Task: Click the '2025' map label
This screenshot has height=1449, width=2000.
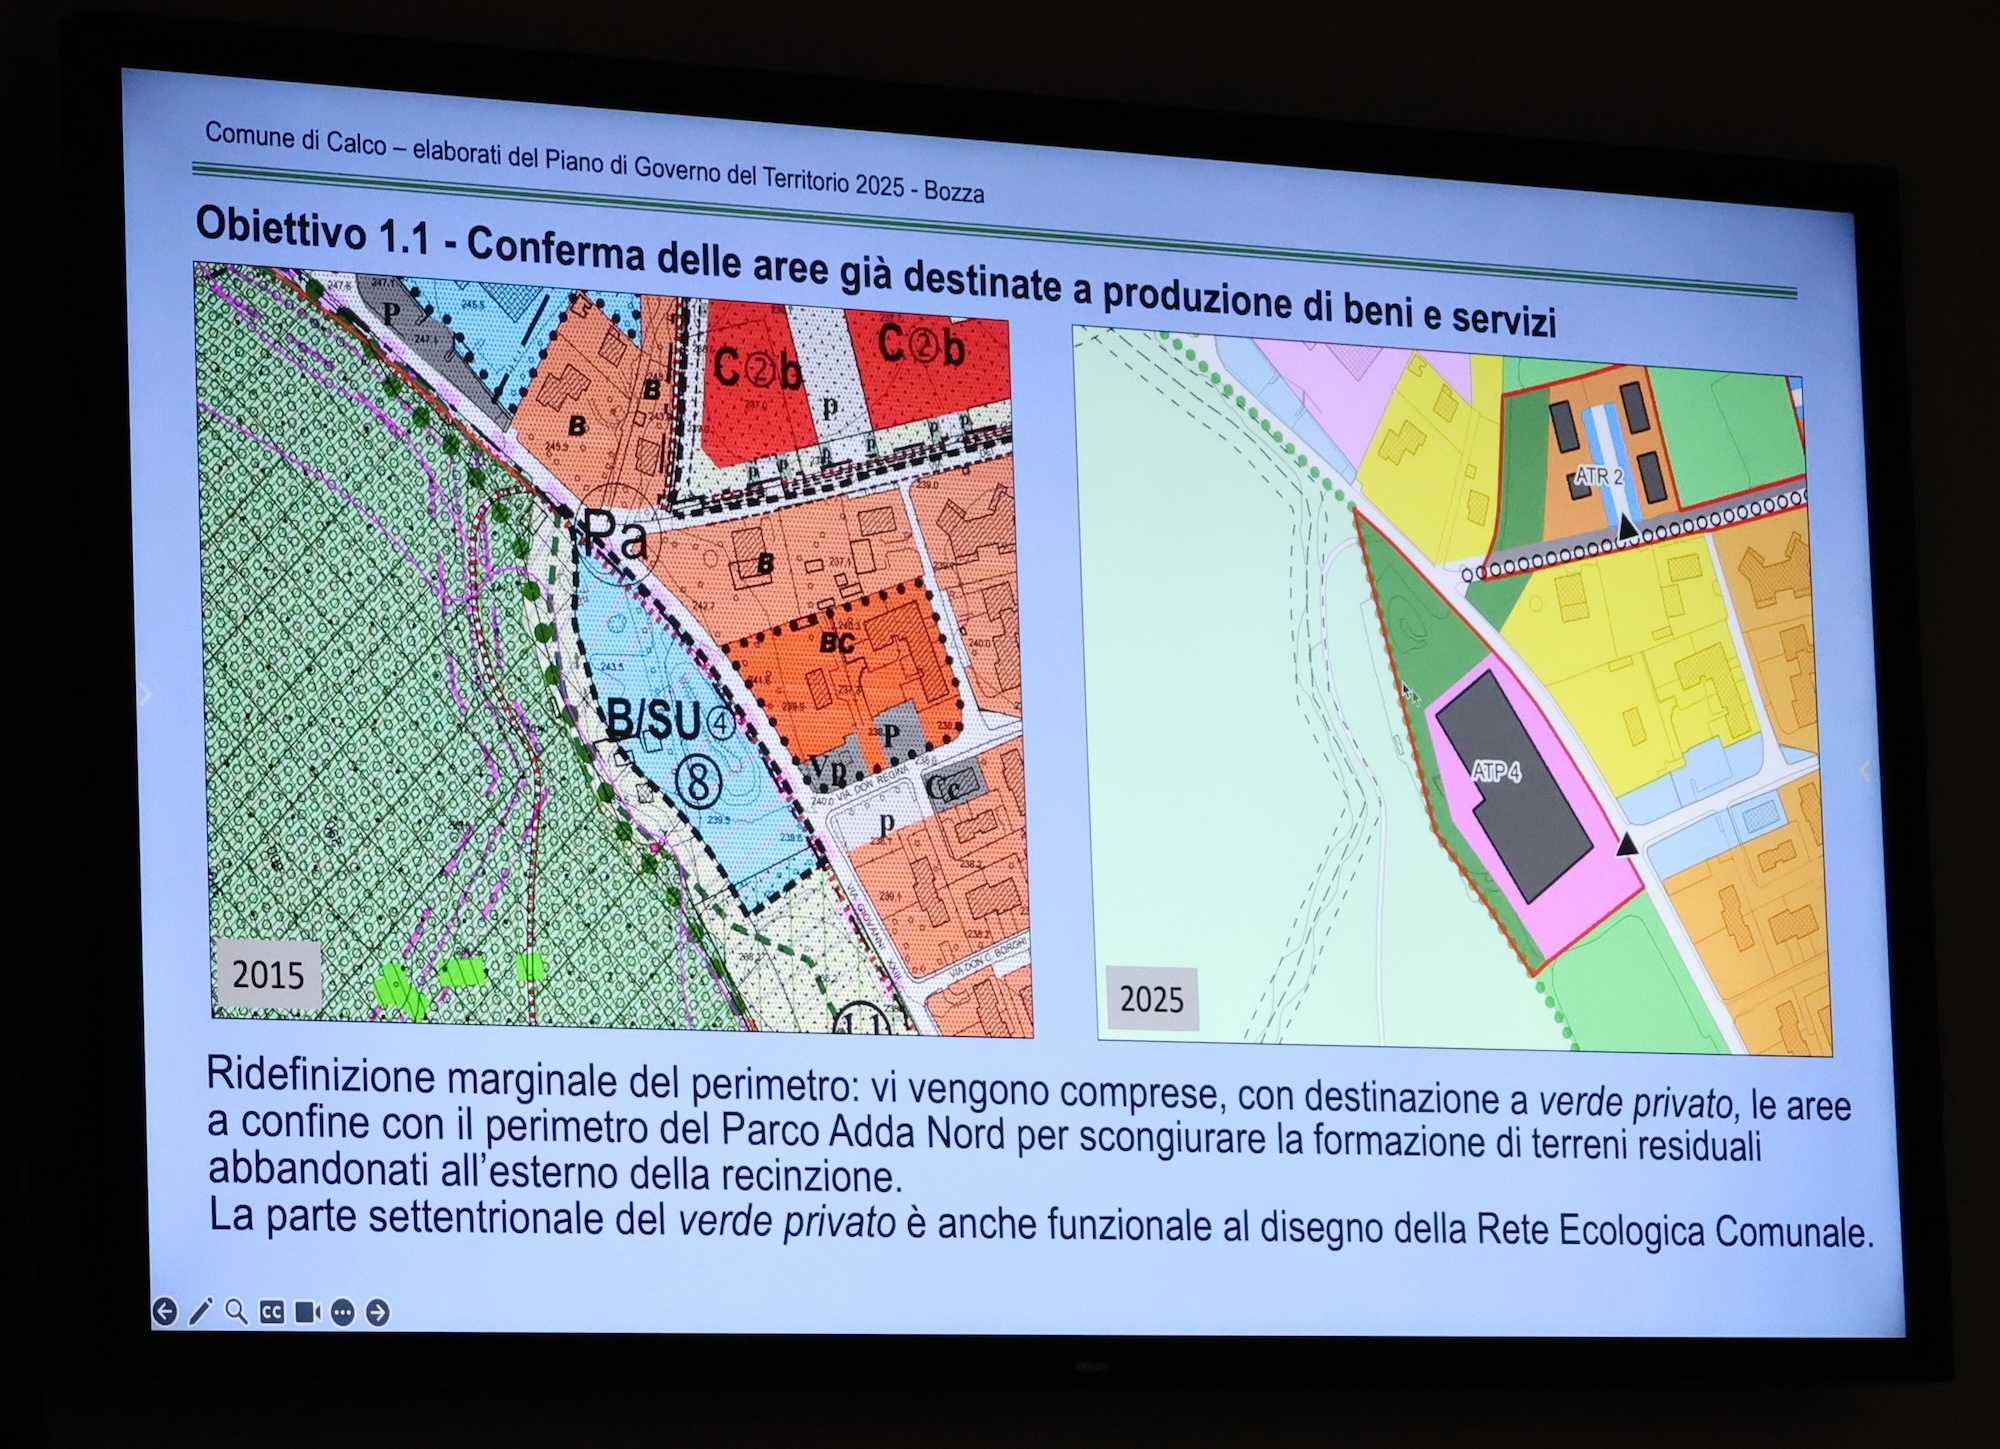Action: coord(1151,998)
